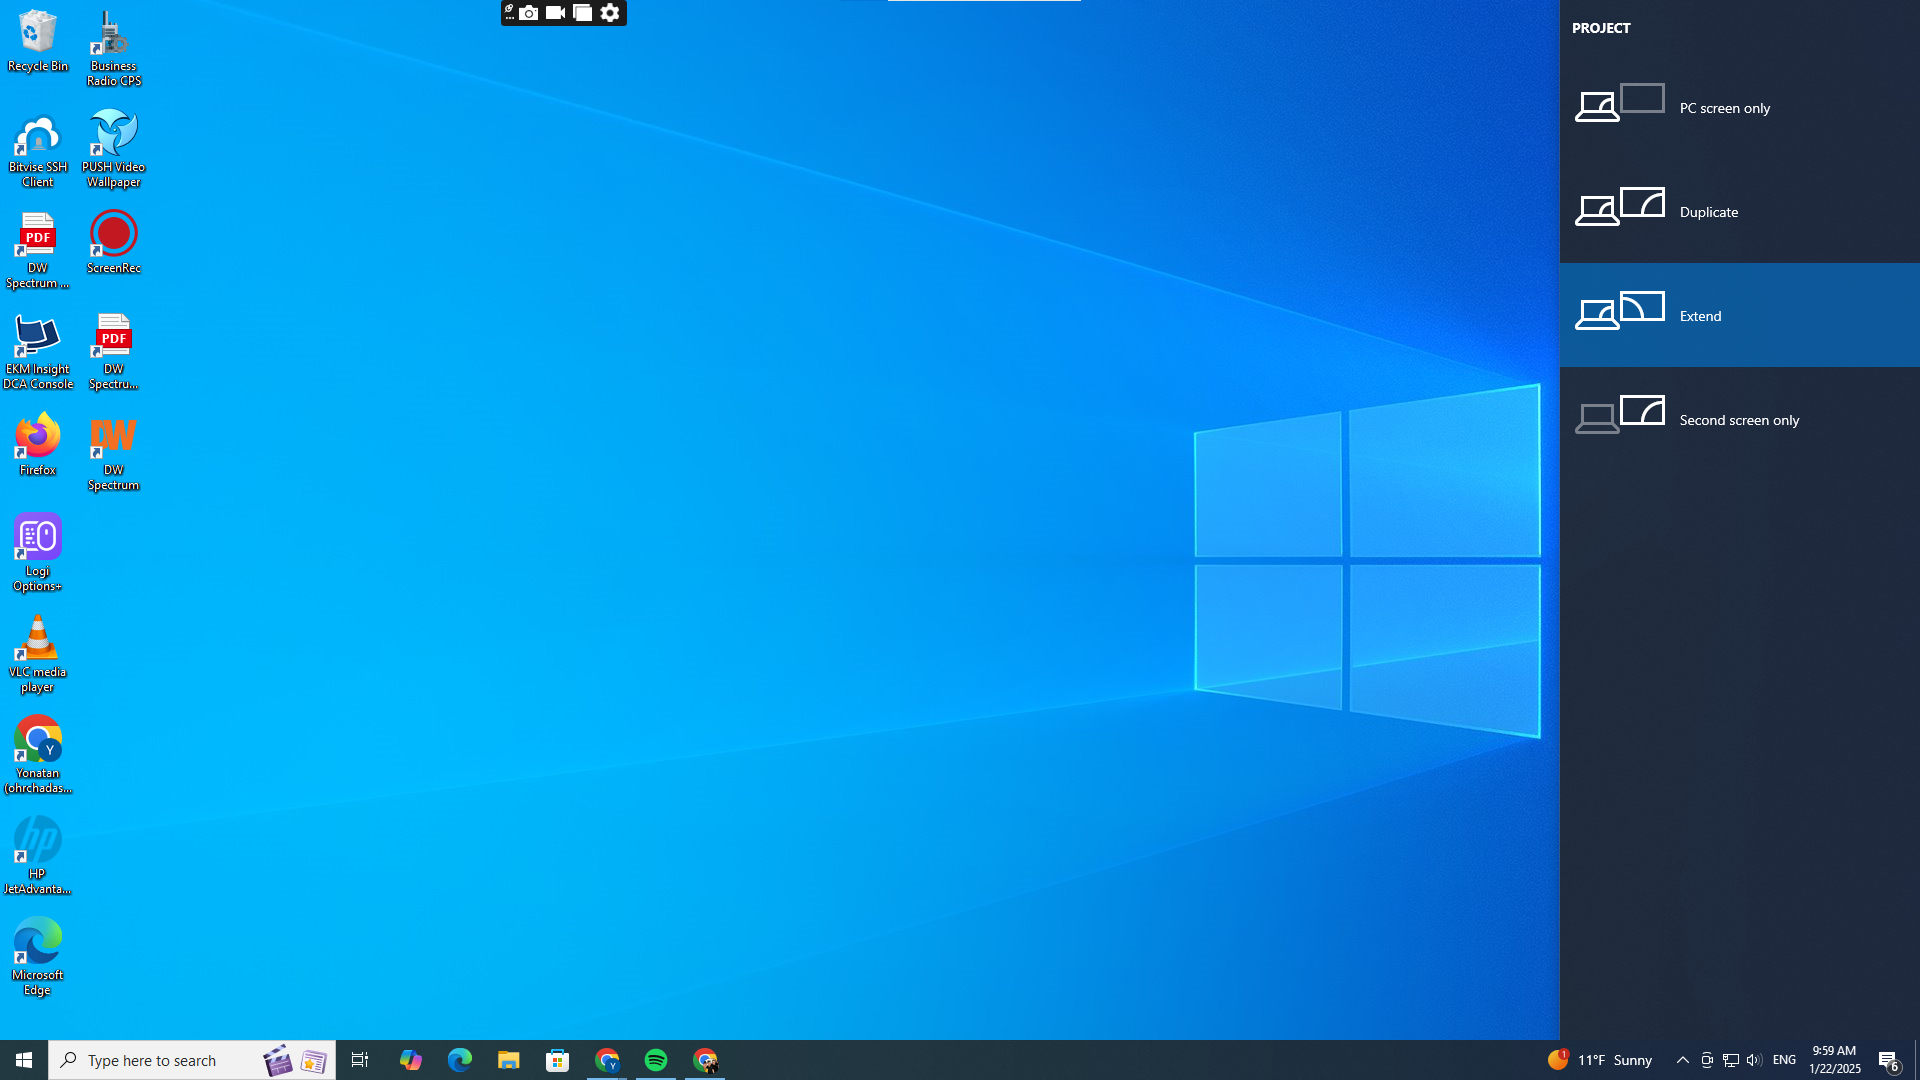Select Second screen only option
Screen dimensions: 1920x1080
coord(1738,419)
